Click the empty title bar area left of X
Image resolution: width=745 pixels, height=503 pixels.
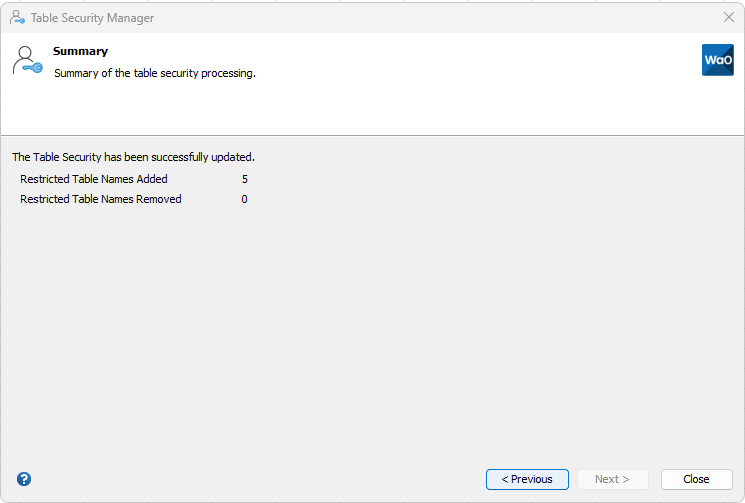tap(450, 18)
